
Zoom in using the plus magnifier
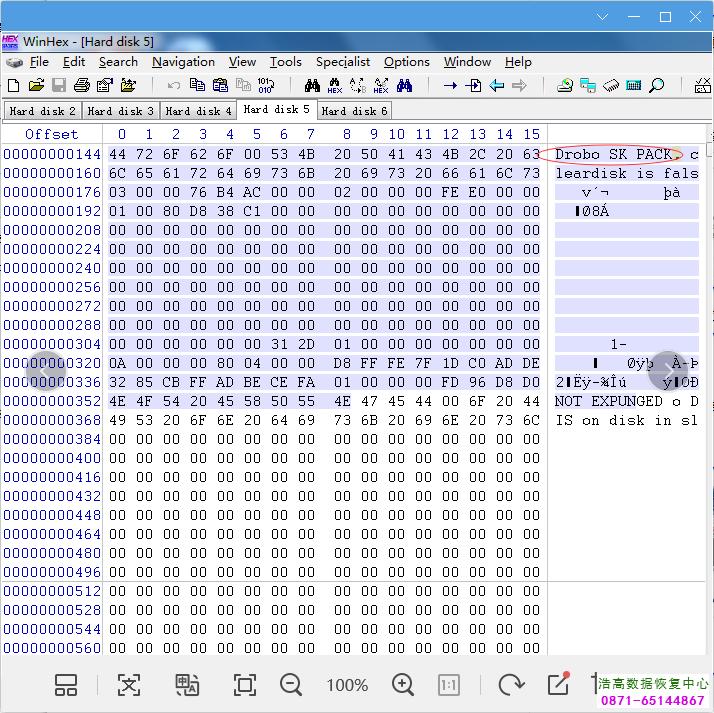click(x=403, y=685)
